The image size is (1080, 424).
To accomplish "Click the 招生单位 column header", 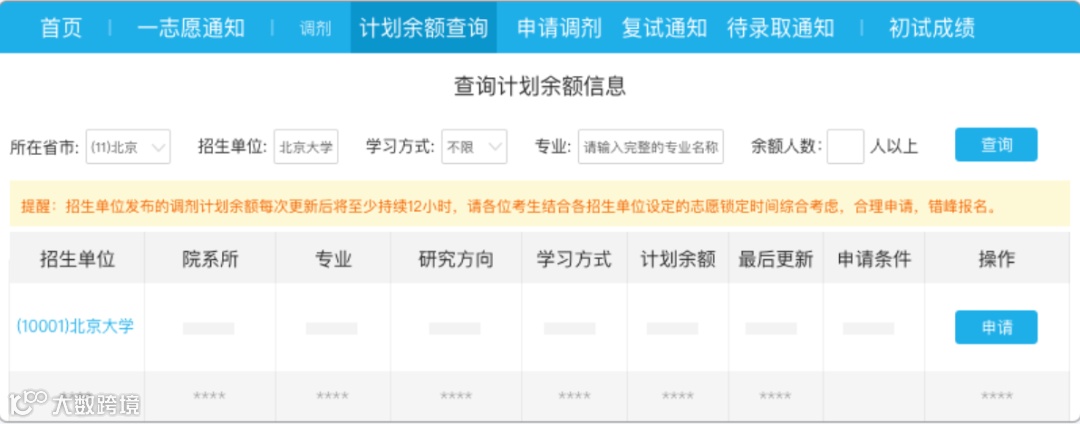I will click(77, 259).
